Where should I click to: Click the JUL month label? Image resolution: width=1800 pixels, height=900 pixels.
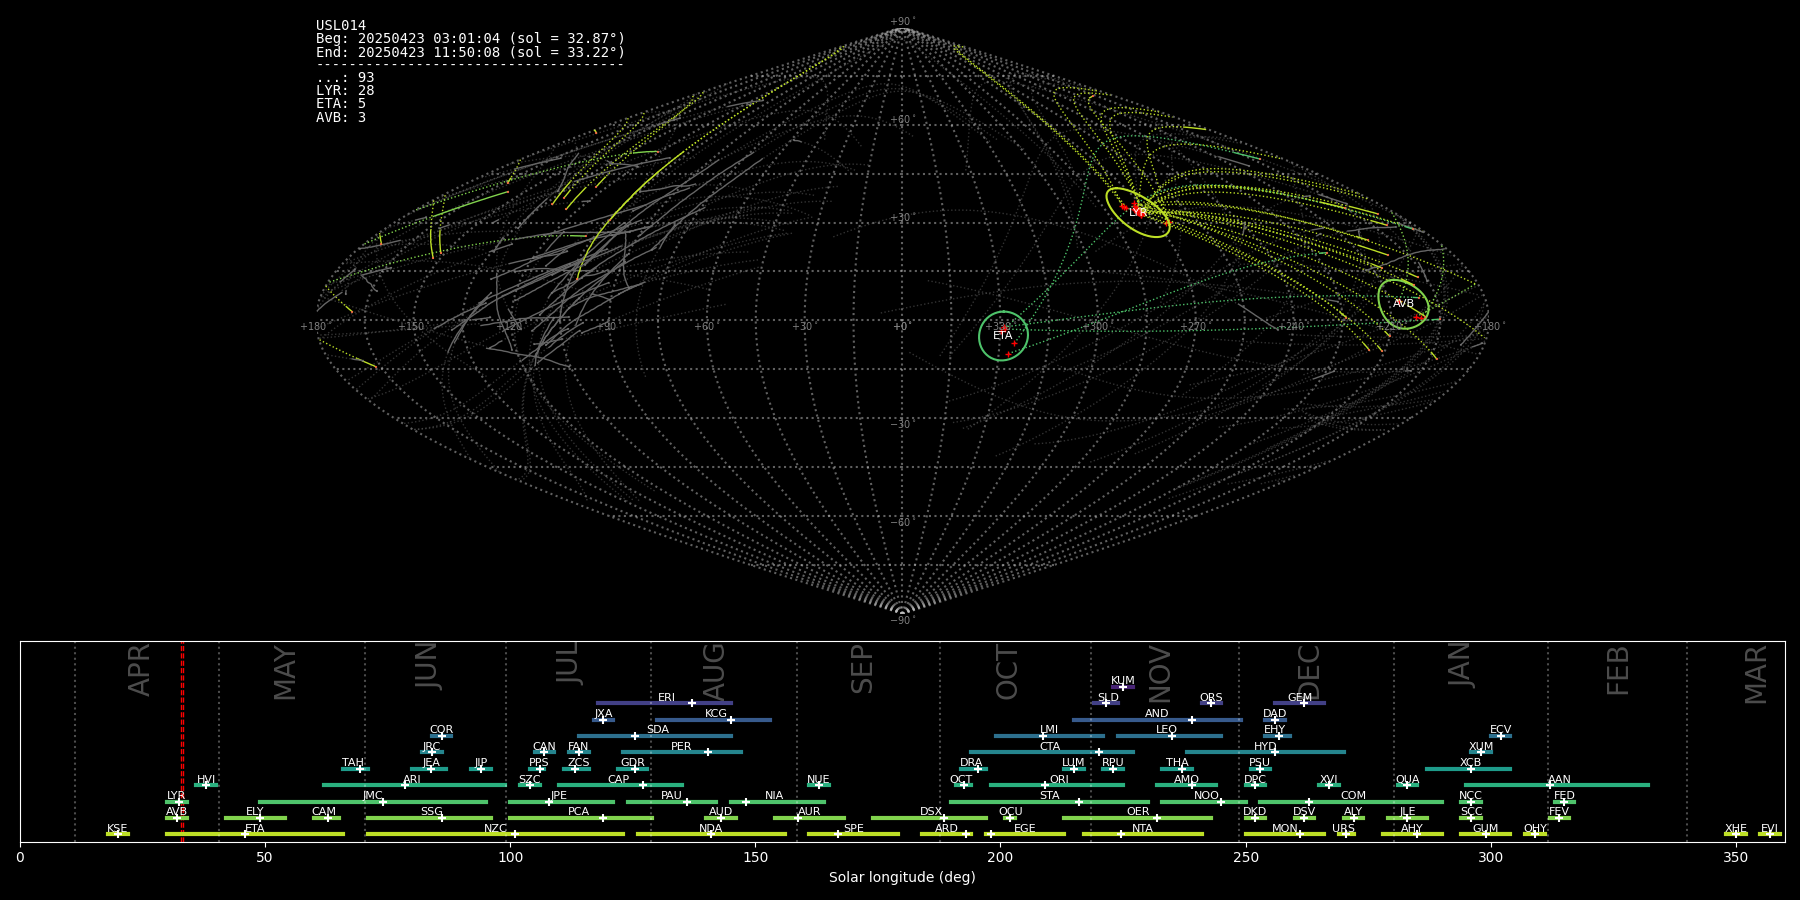tap(567, 663)
